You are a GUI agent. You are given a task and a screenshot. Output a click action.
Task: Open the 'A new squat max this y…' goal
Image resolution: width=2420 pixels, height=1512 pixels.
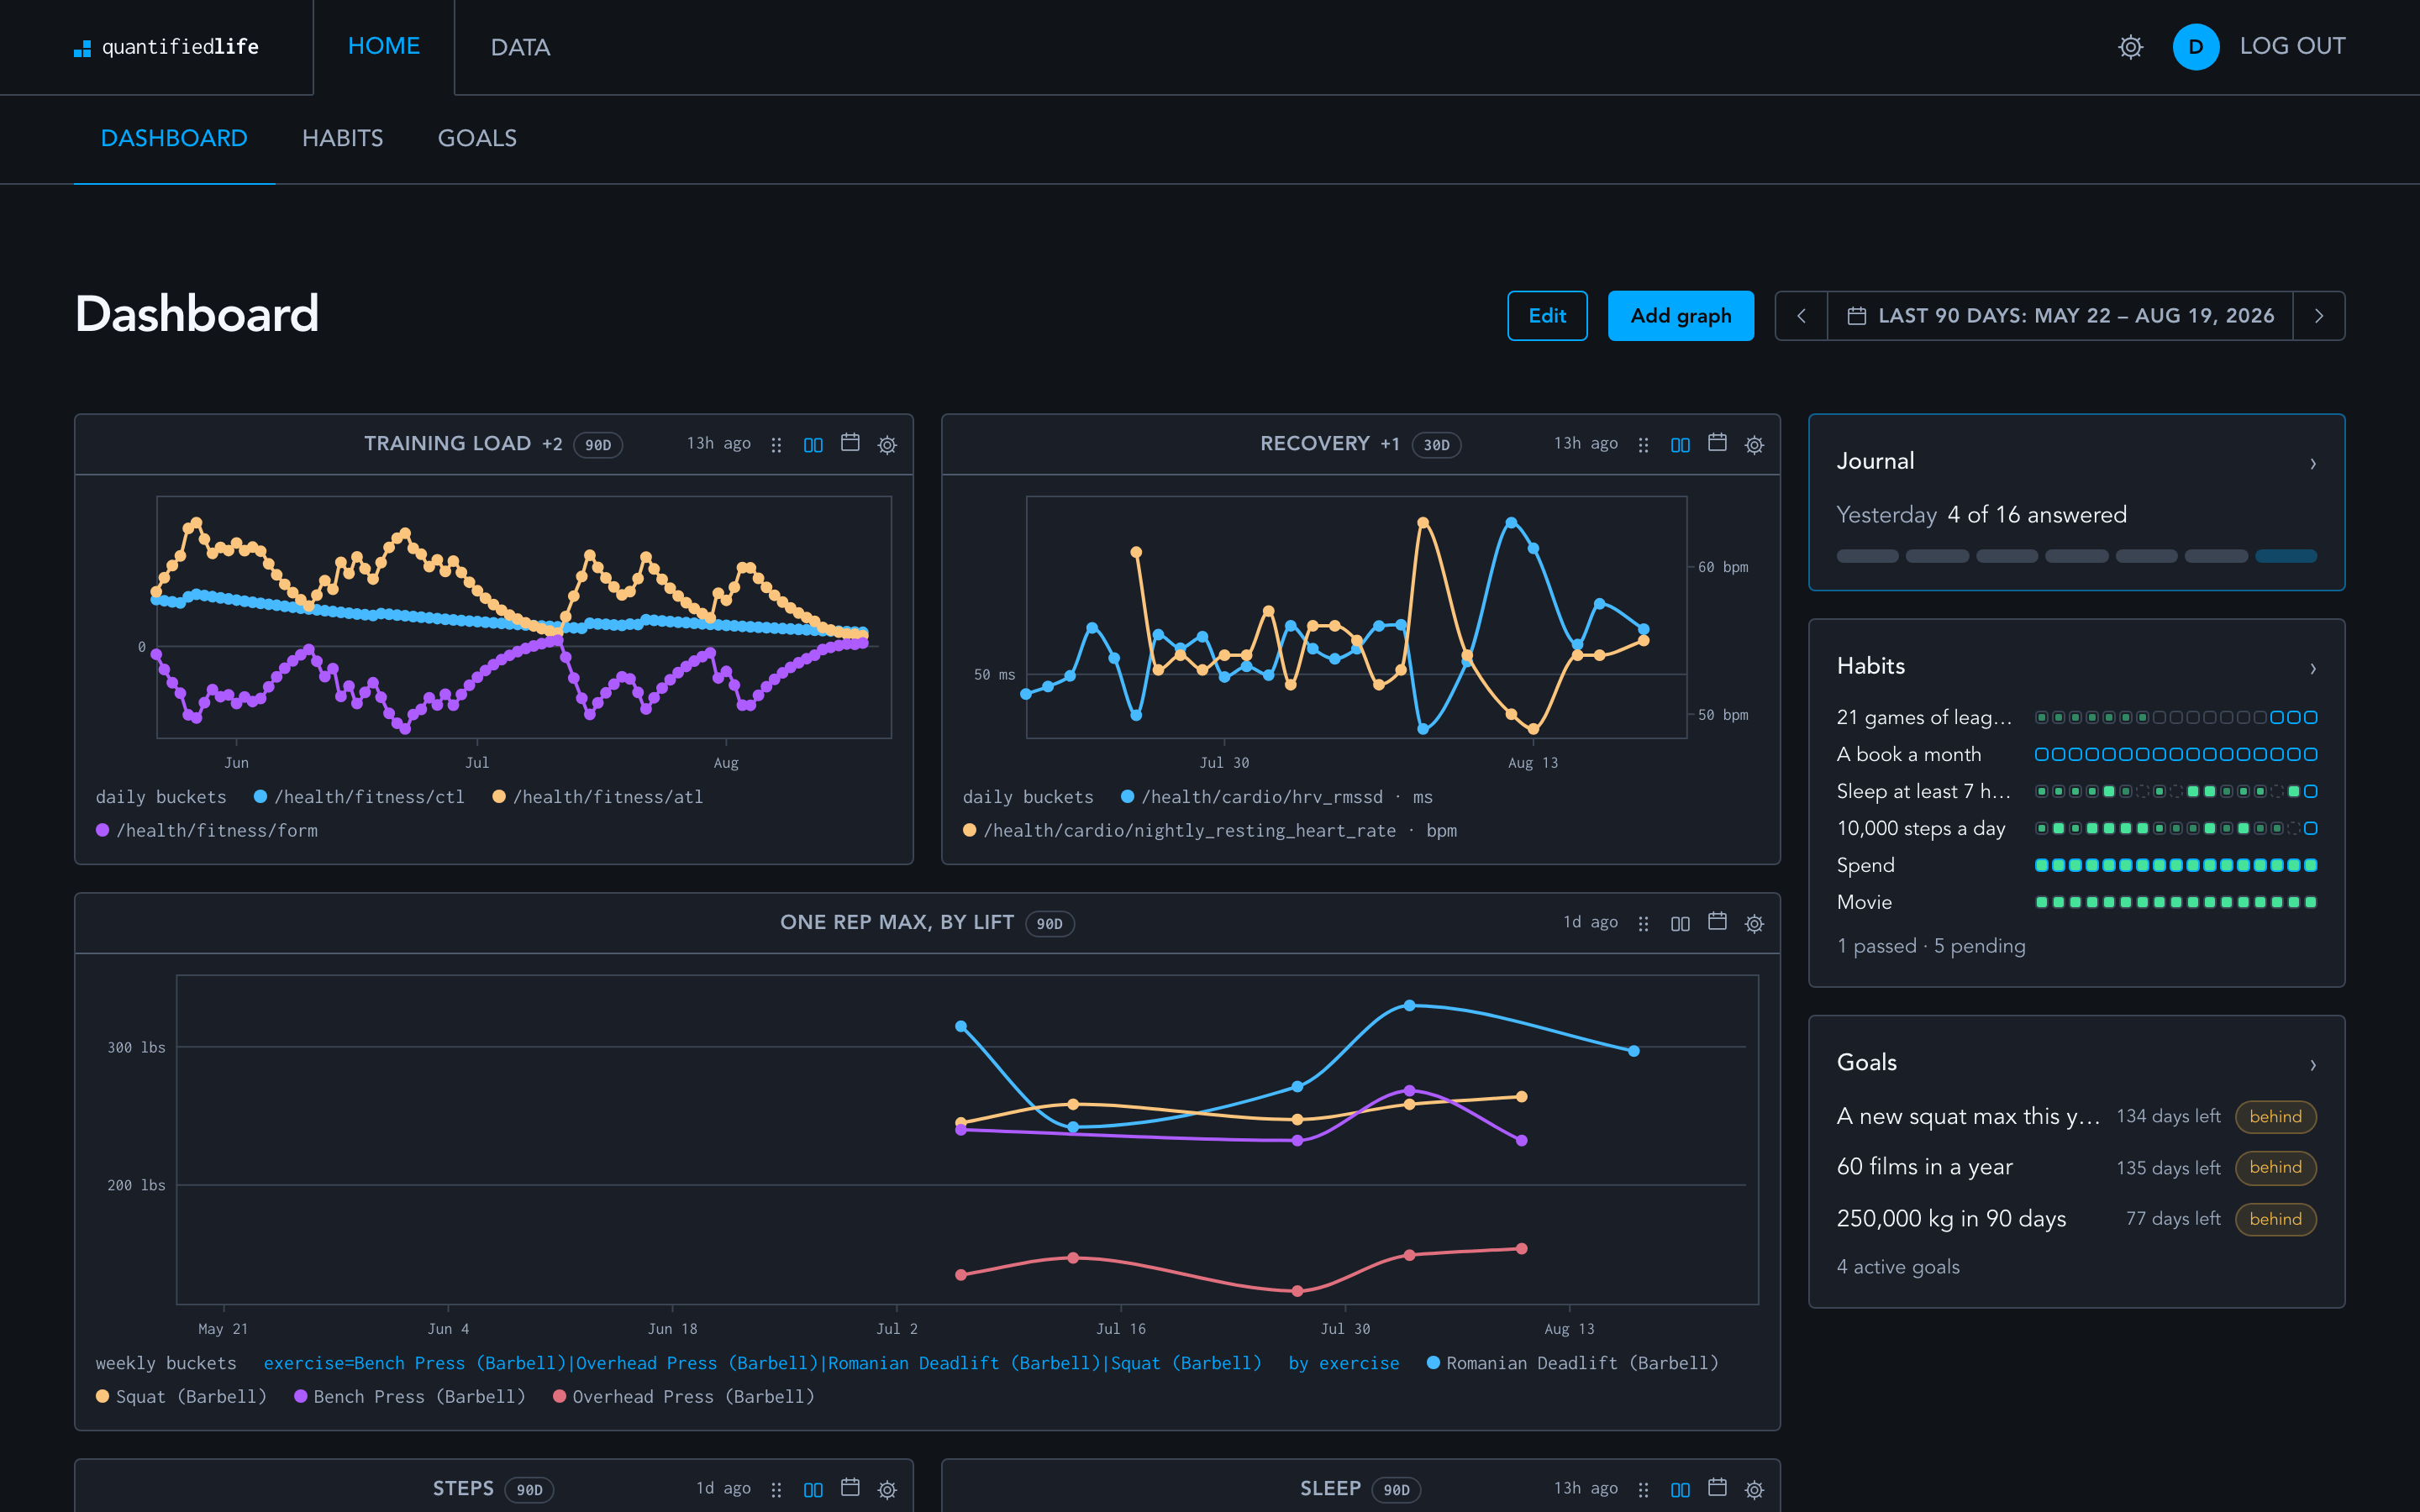pos(2076,1117)
